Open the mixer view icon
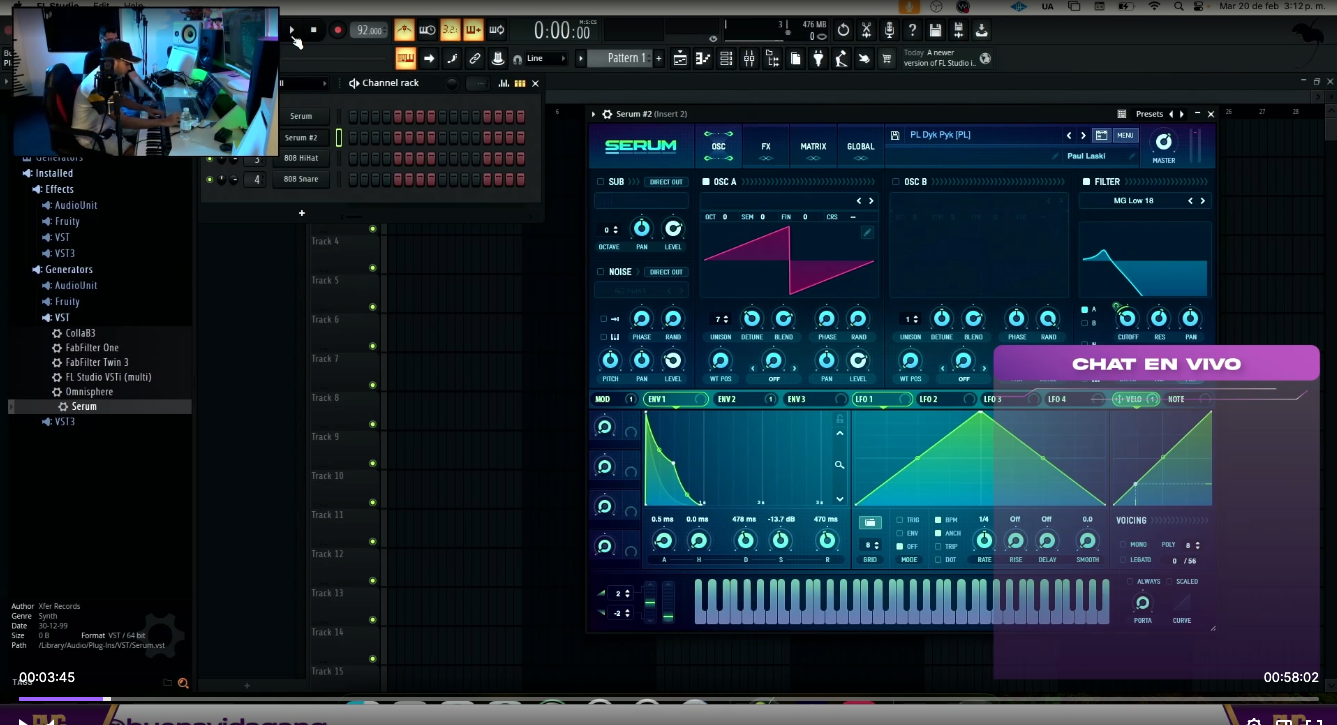Viewport: 1337px width, 725px height. (749, 59)
